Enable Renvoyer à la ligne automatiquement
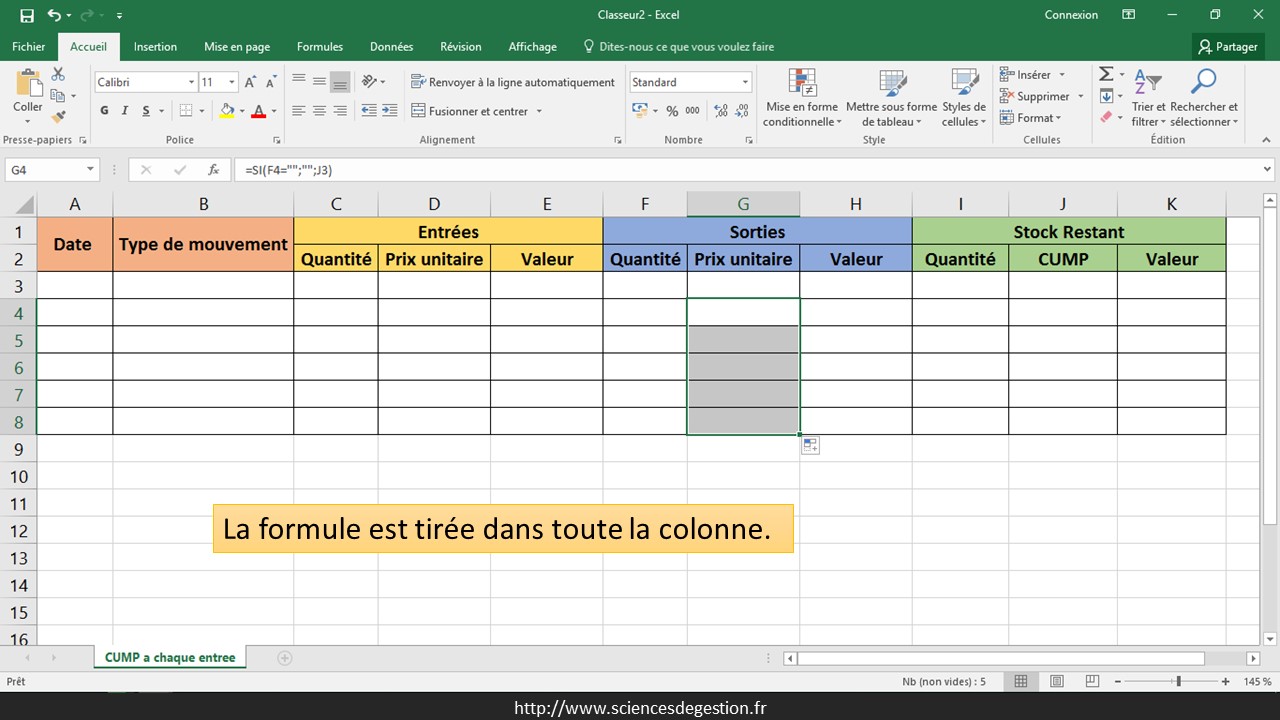This screenshot has height=720, width=1280. [512, 82]
